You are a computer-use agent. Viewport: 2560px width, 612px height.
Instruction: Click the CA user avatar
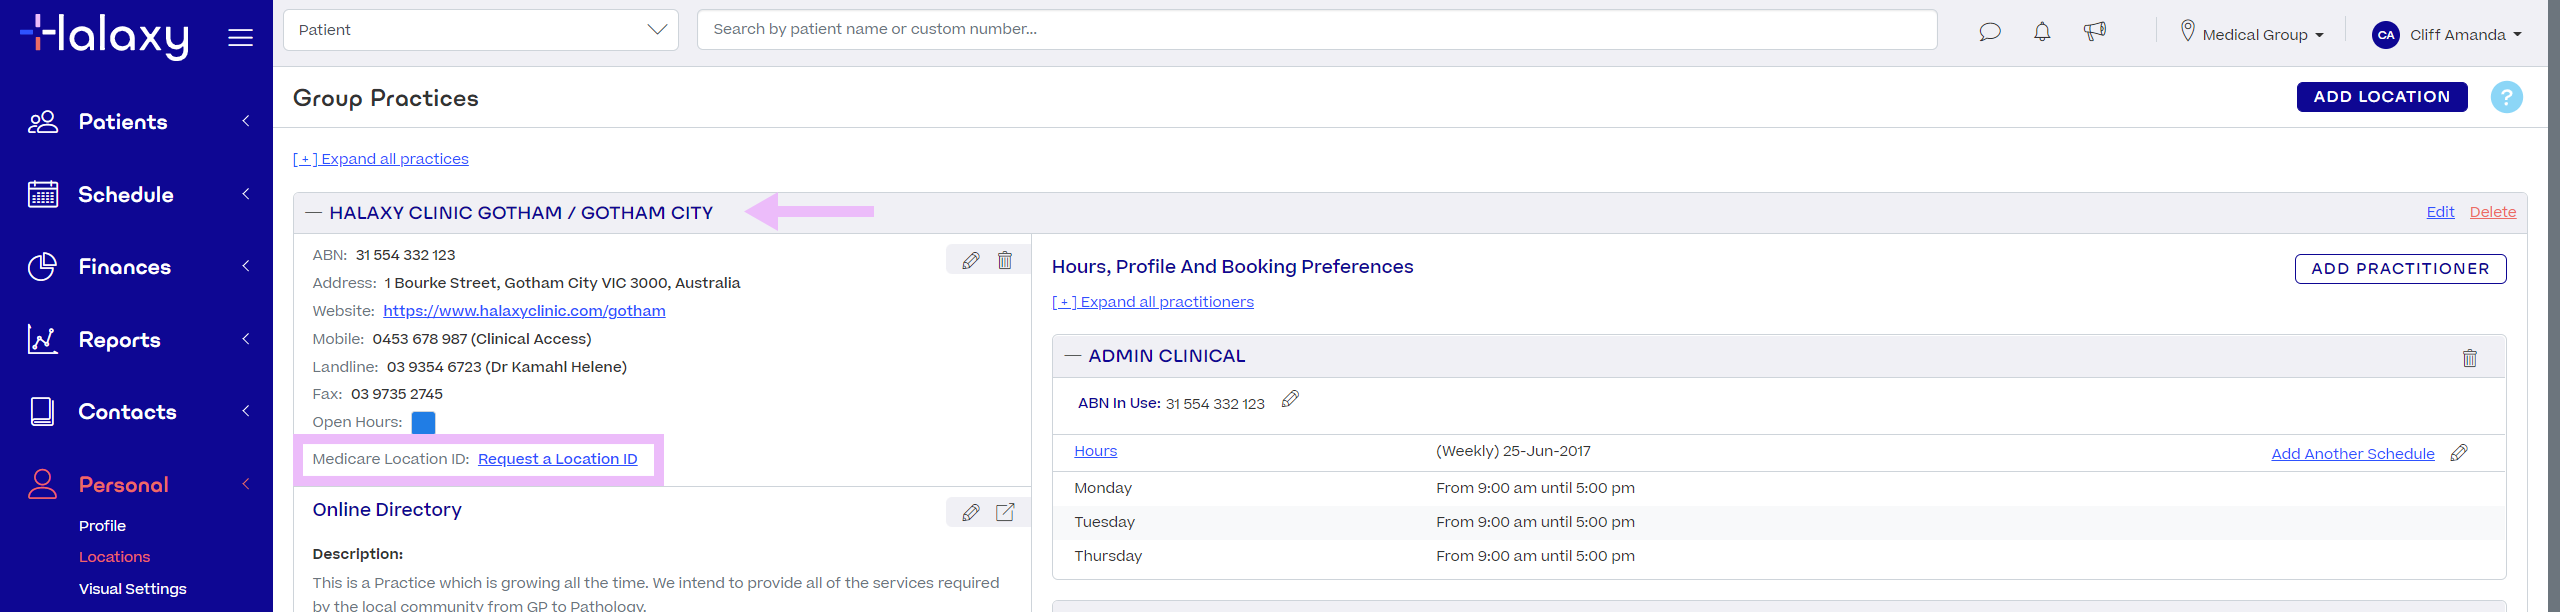click(x=2386, y=35)
